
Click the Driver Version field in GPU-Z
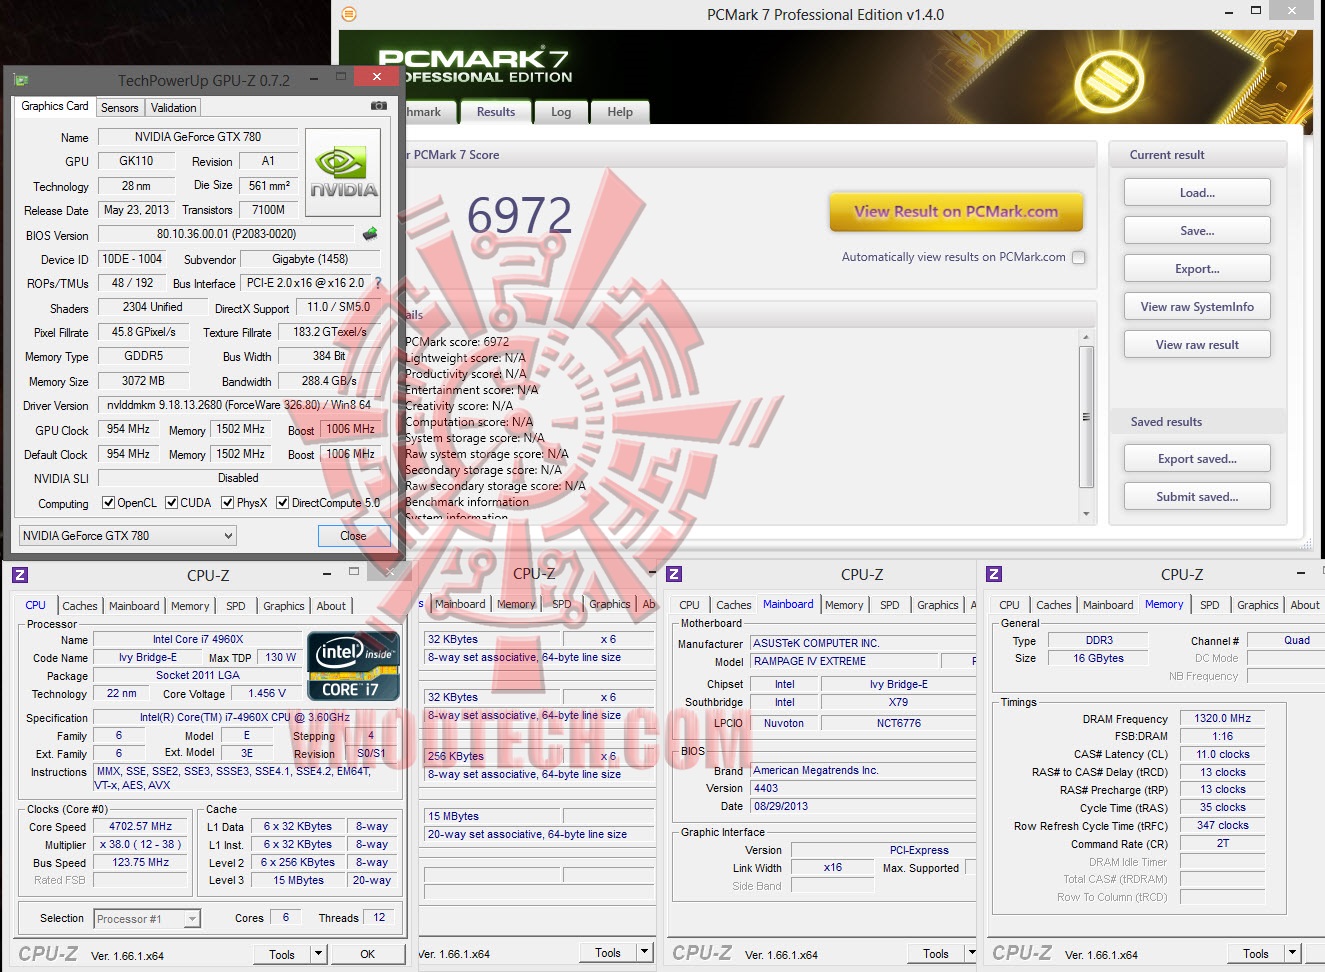[240, 405]
